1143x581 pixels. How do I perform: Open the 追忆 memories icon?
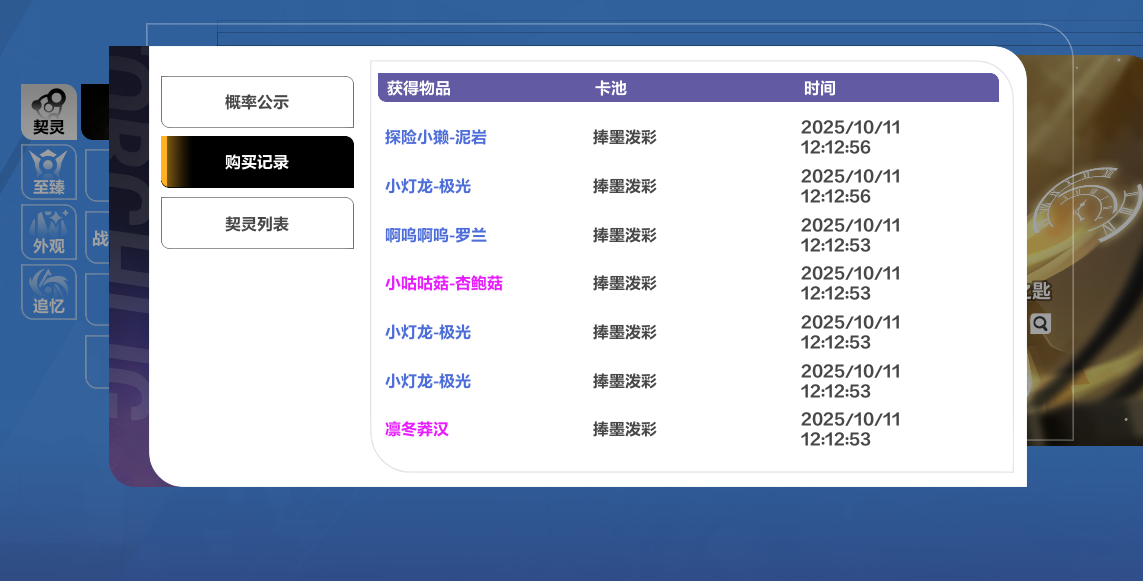pyautogui.click(x=48, y=292)
